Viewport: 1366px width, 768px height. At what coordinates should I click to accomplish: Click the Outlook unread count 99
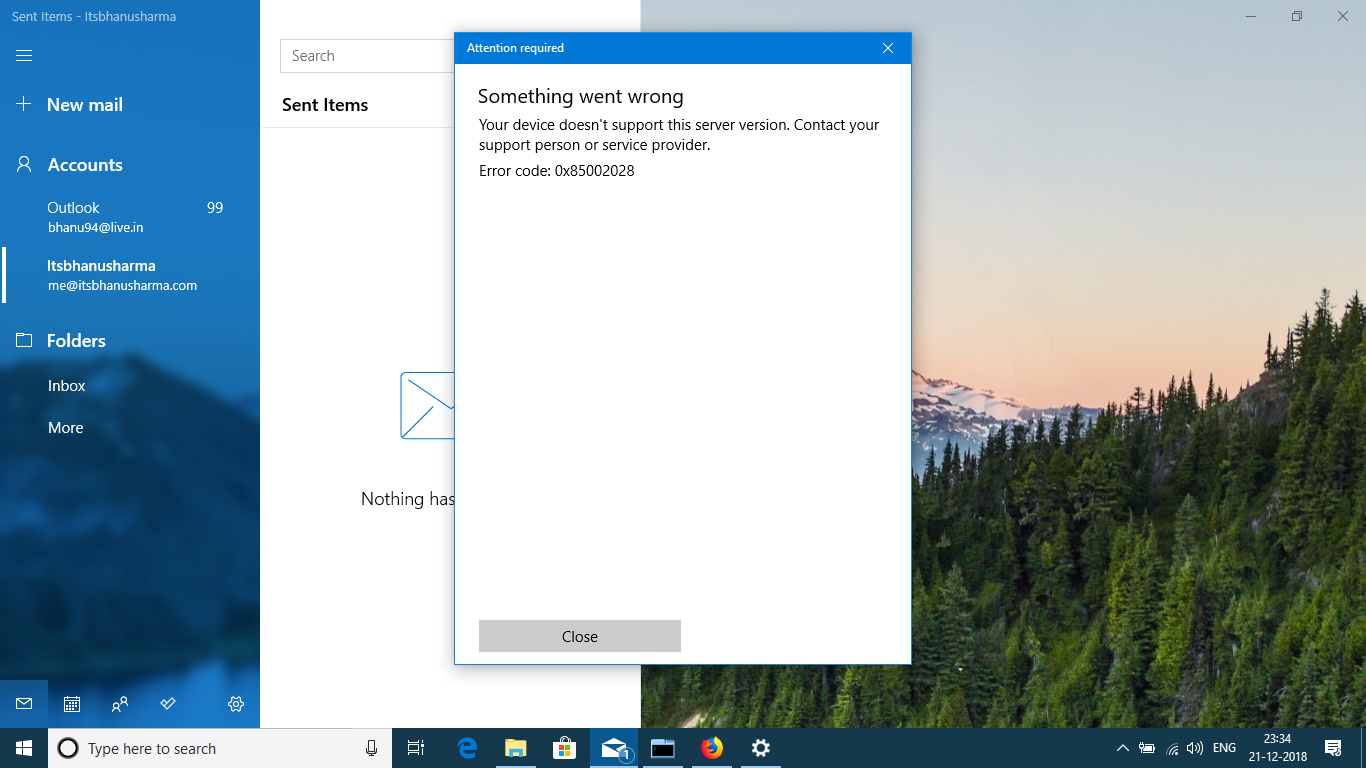[x=215, y=208]
